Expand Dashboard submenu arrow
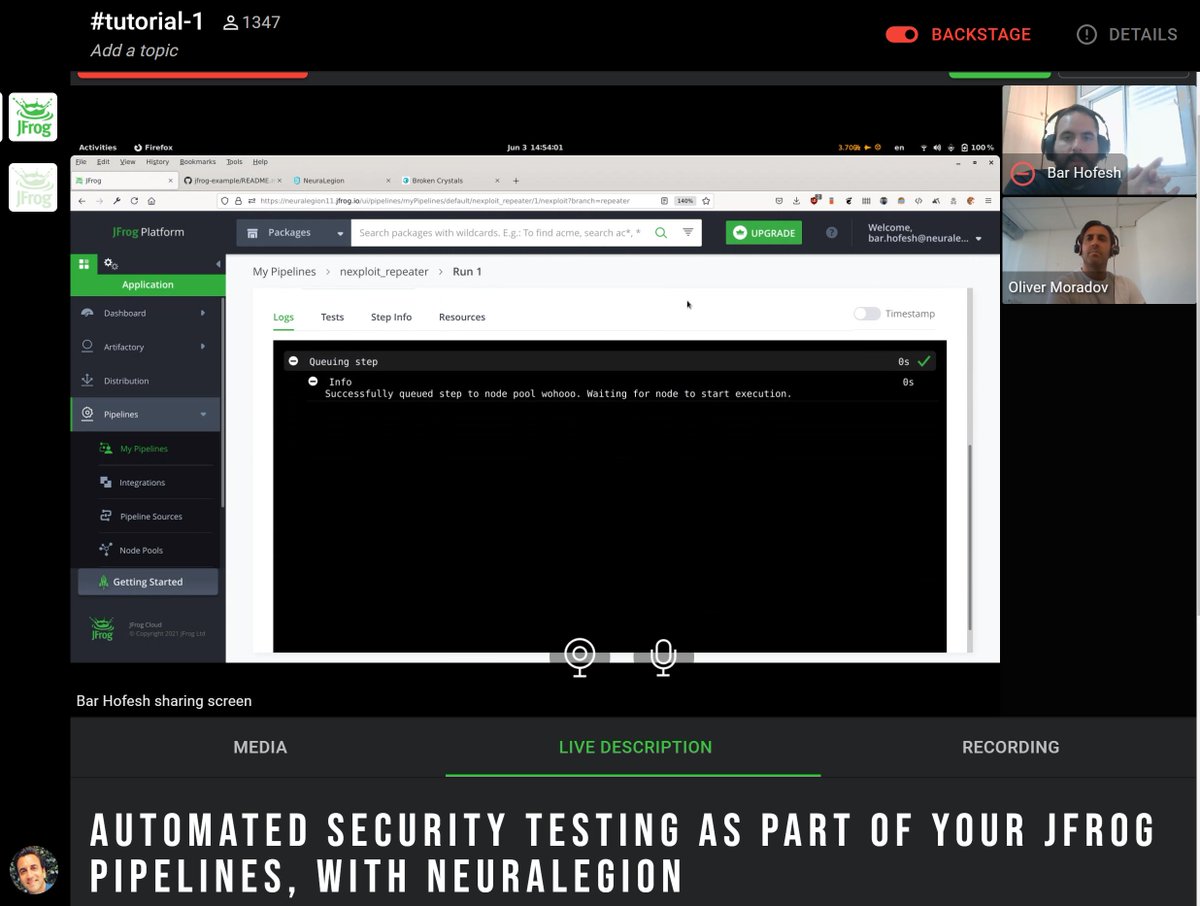Image resolution: width=1200 pixels, height=906 pixels. [203, 313]
